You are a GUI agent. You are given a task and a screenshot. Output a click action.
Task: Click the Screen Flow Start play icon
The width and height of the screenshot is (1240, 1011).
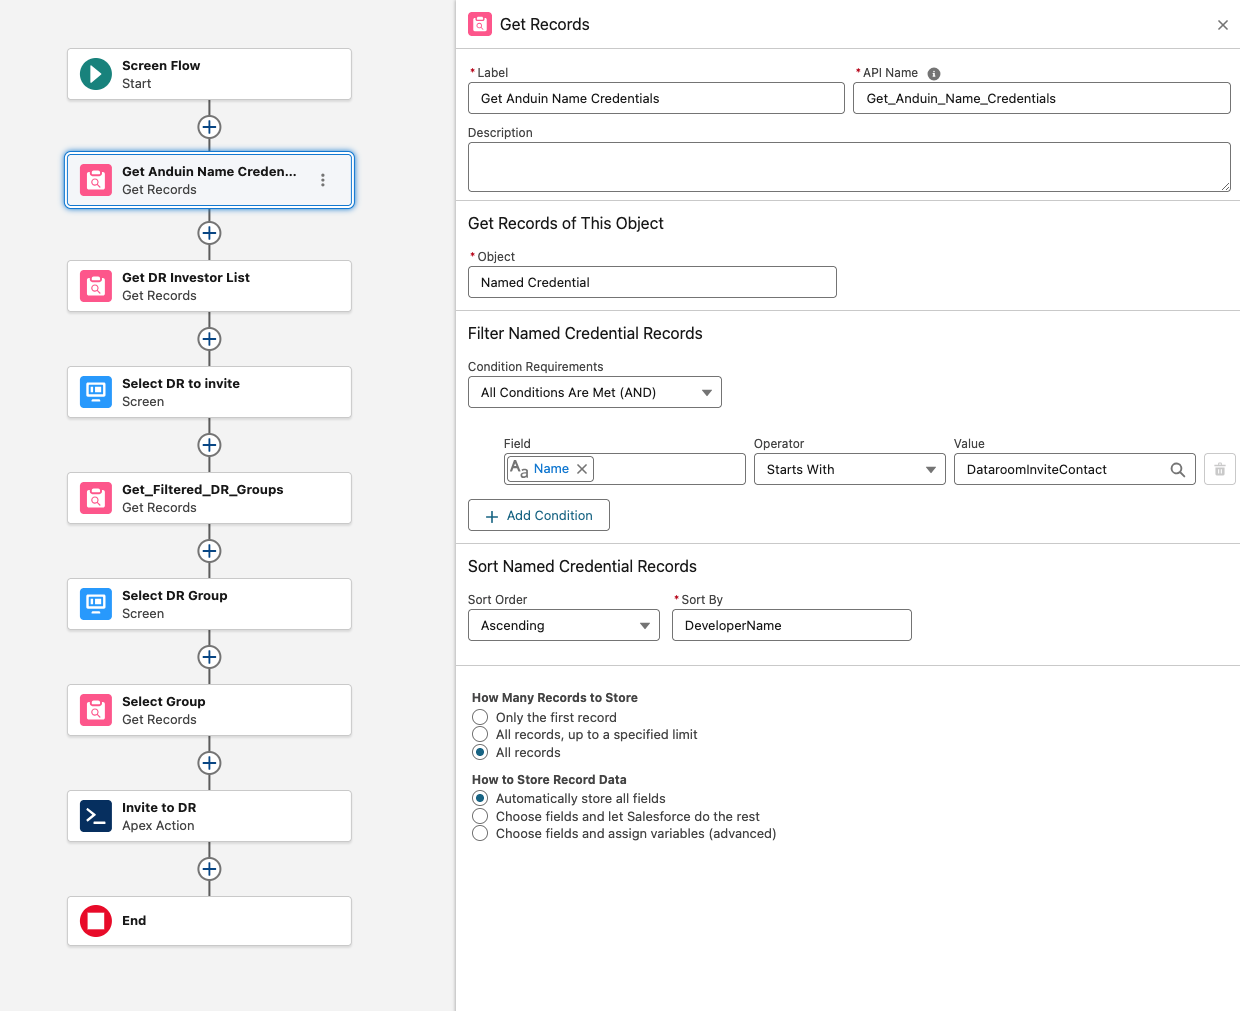[x=96, y=74]
